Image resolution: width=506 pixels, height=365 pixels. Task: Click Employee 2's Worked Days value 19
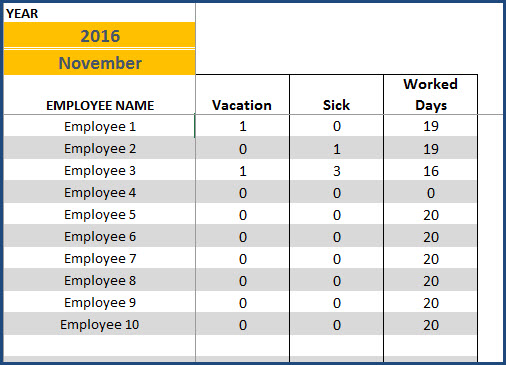click(431, 148)
